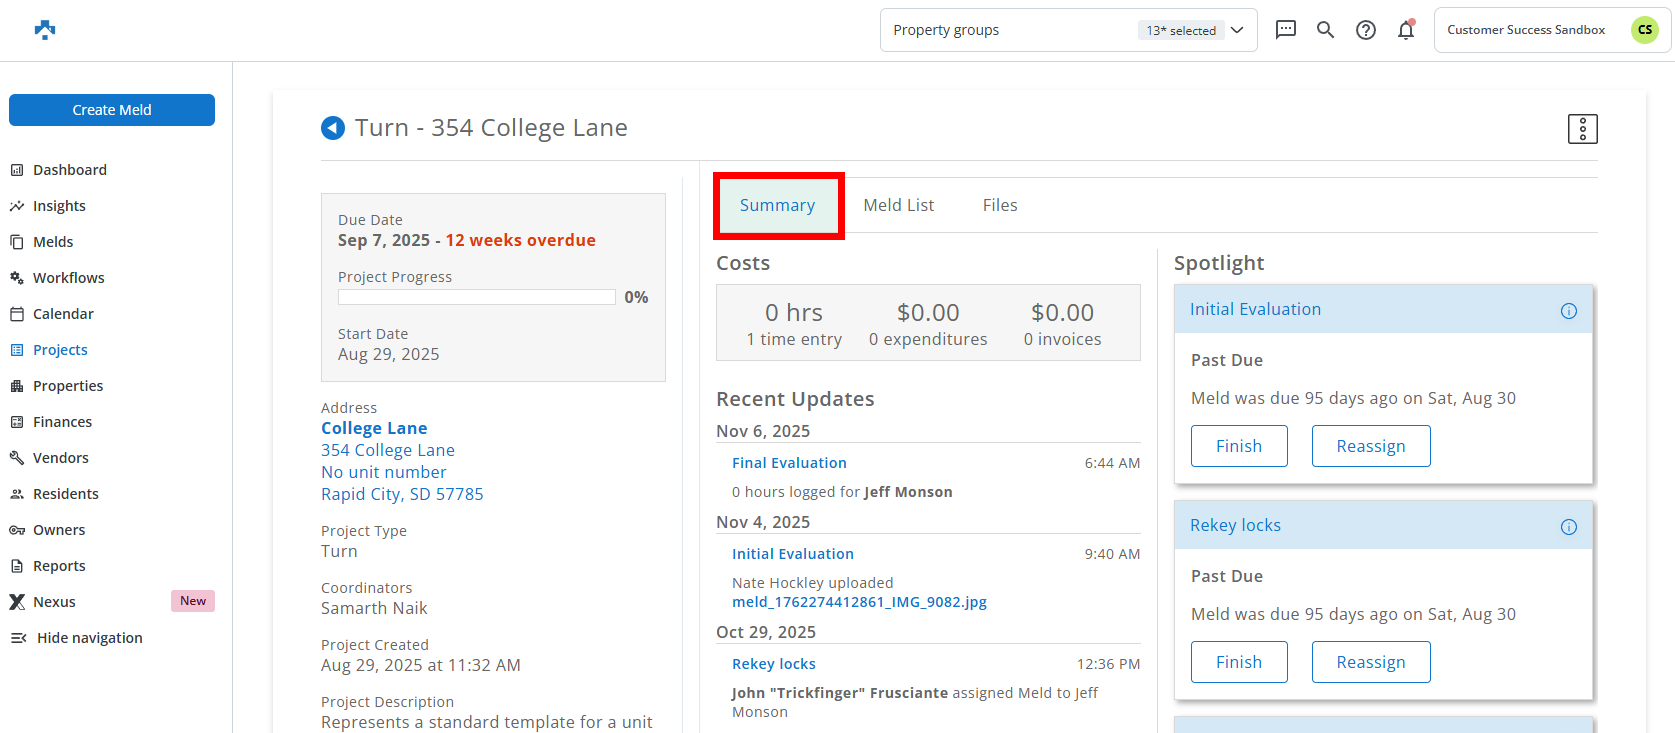Open the meld_1762274412861_IMG_9082.jpg file link
1675x733 pixels.
tap(859, 602)
